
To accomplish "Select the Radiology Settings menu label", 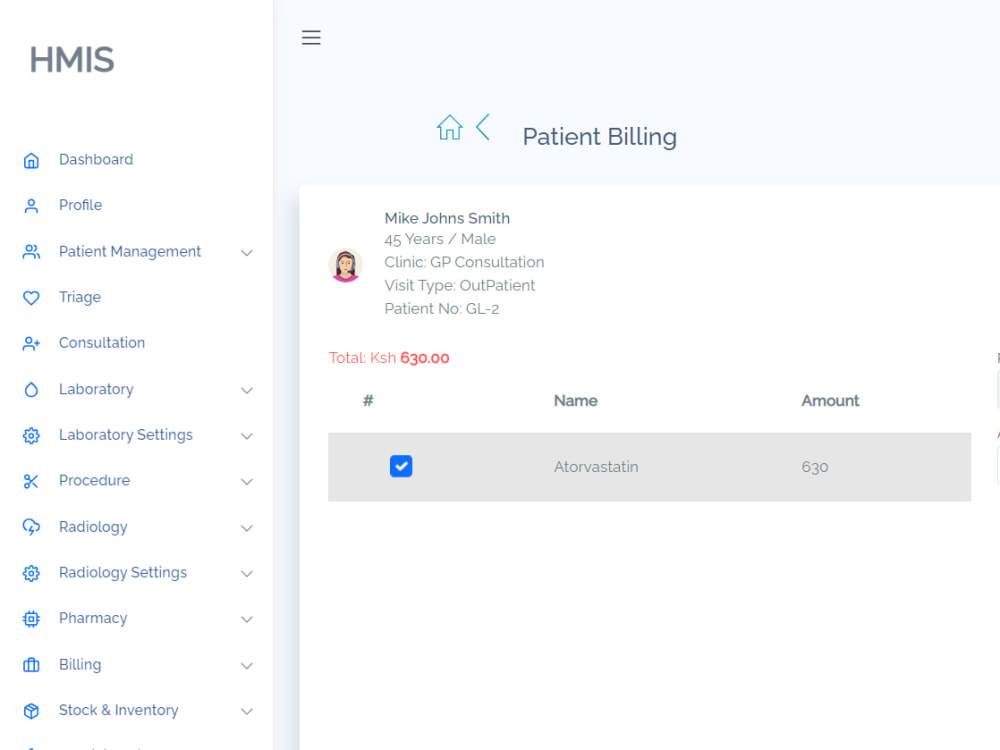I will (122, 573).
